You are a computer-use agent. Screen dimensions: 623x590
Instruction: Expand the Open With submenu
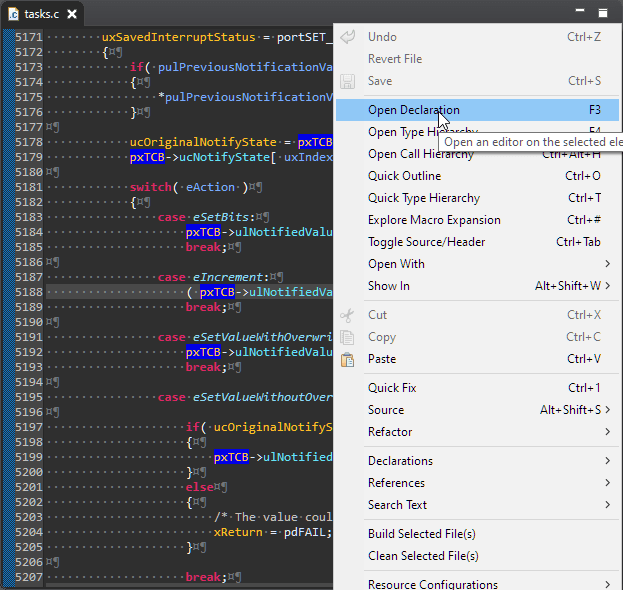pyautogui.click(x=477, y=264)
